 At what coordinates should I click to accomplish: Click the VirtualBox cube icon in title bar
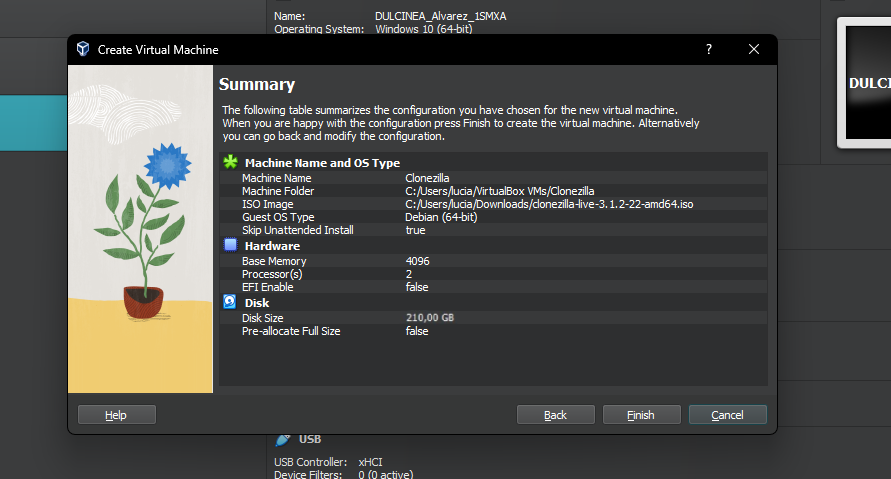[83, 49]
